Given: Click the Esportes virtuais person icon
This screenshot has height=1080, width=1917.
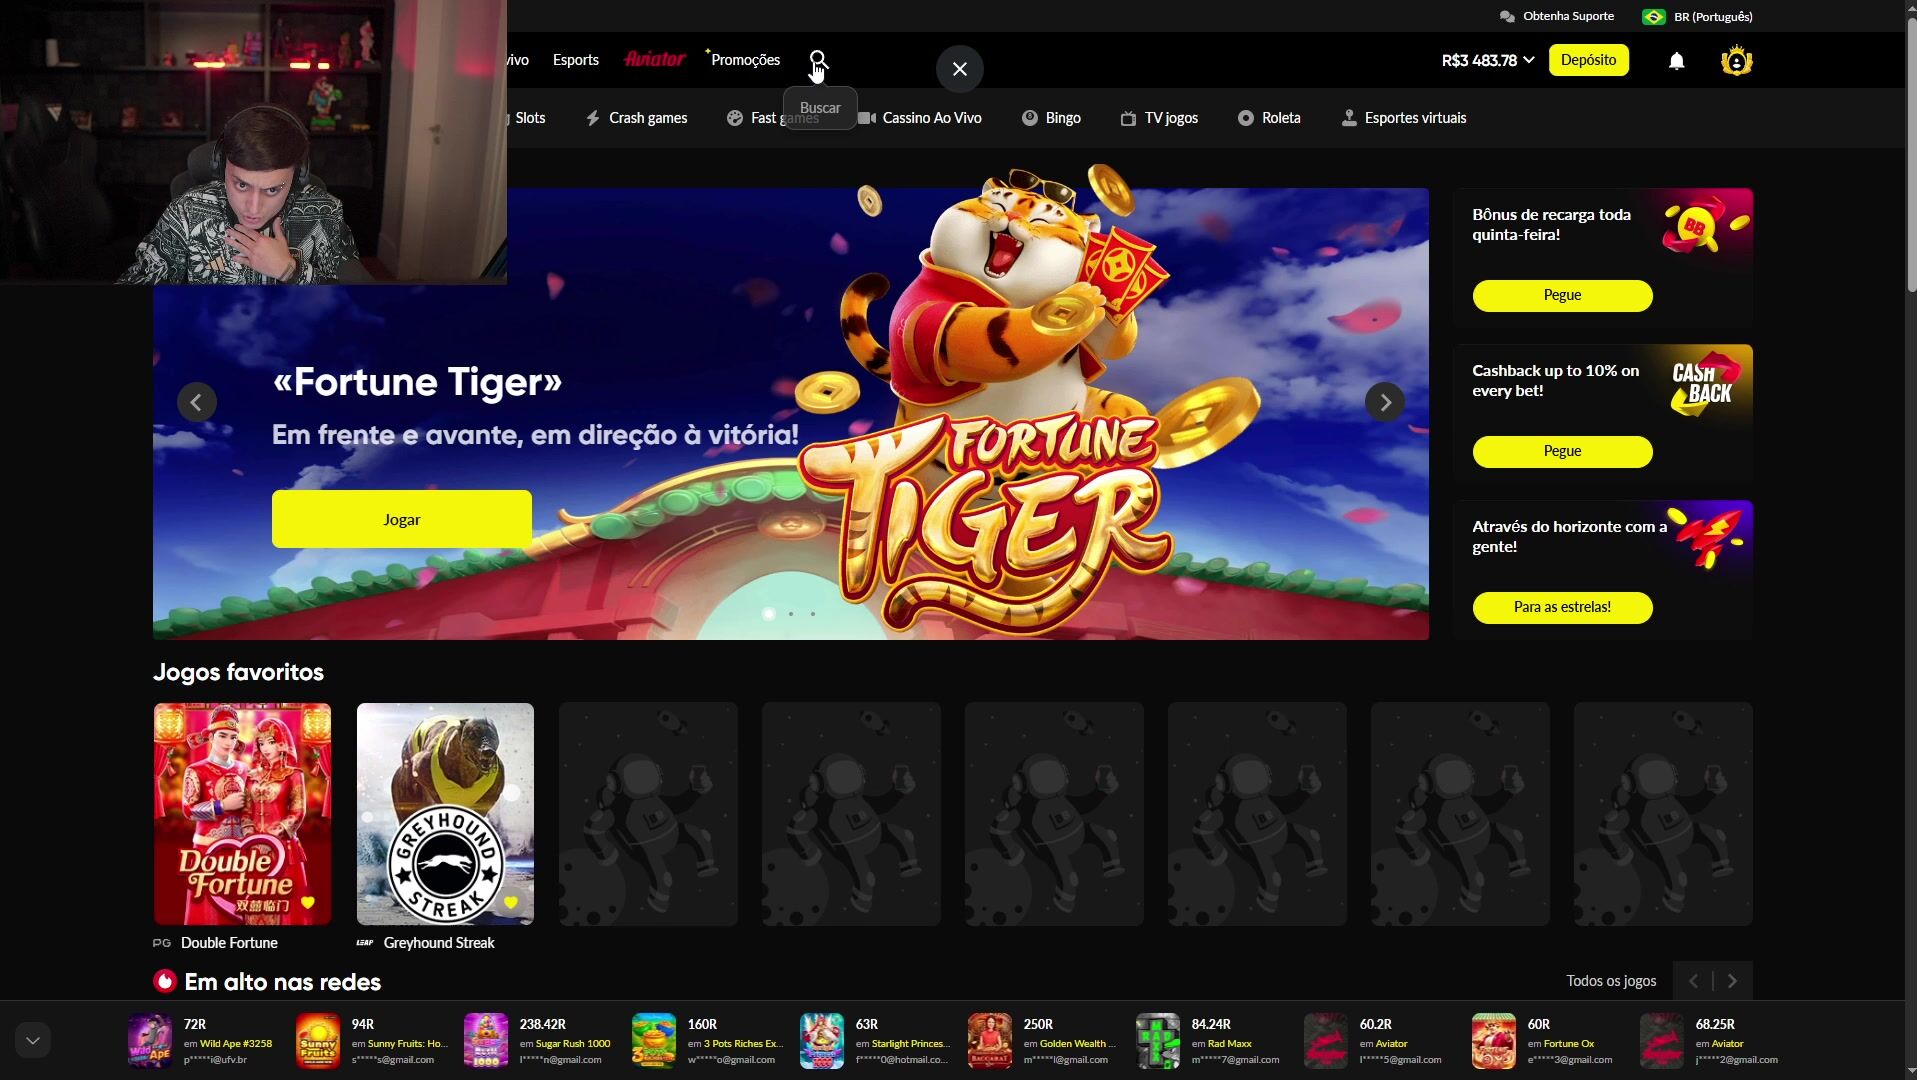Looking at the screenshot, I should click(1349, 118).
